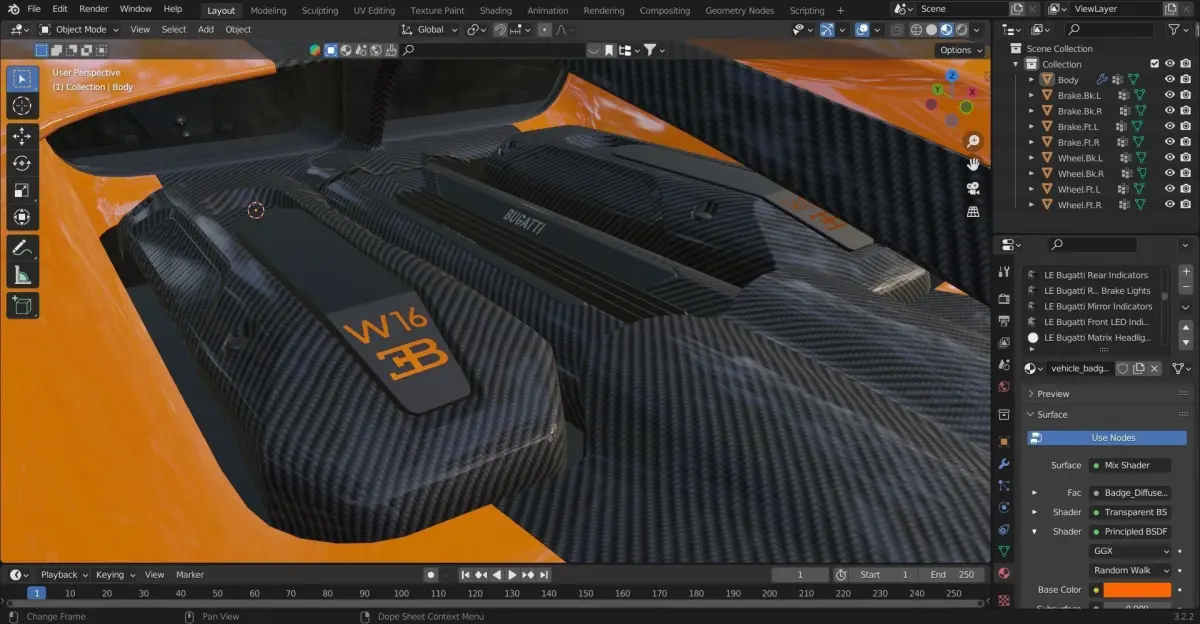Switch perspective/orthographic with grid icon
1200x624 pixels.
[972, 212]
